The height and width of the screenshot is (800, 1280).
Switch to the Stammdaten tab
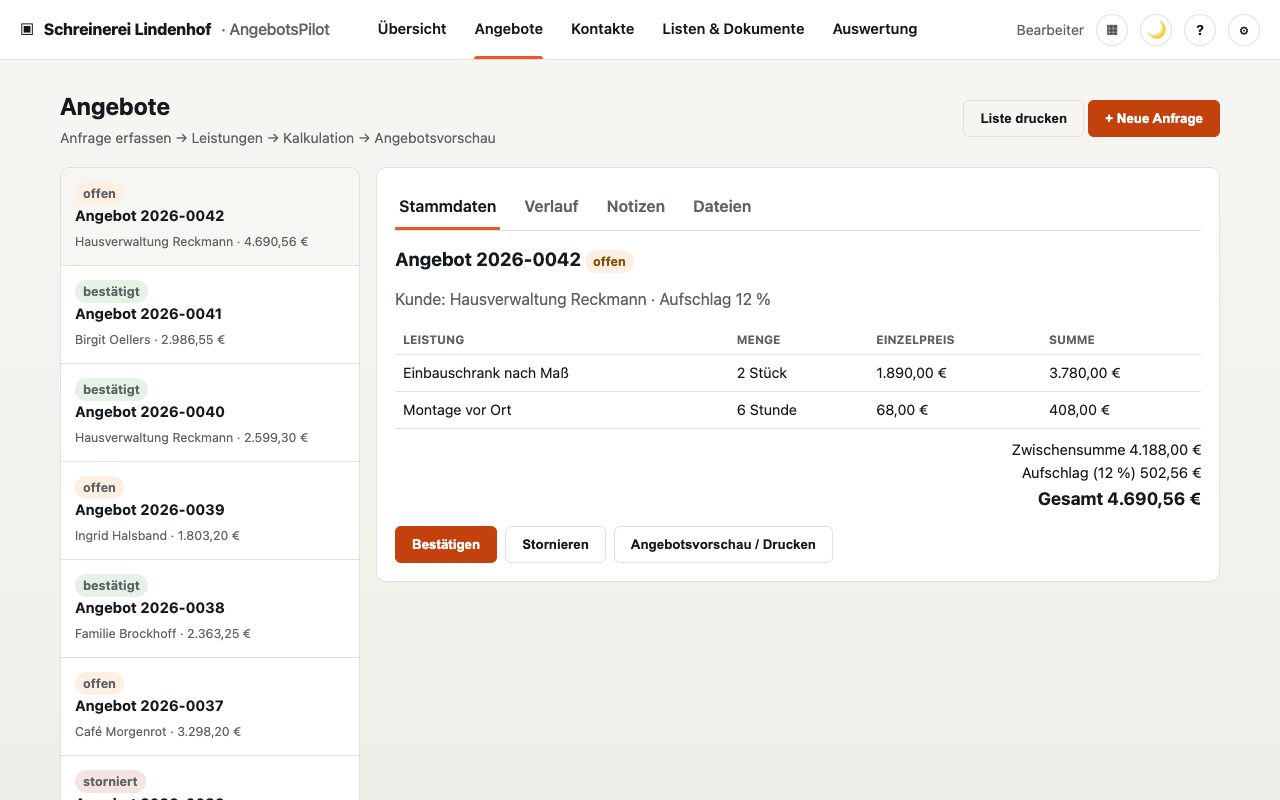447,207
